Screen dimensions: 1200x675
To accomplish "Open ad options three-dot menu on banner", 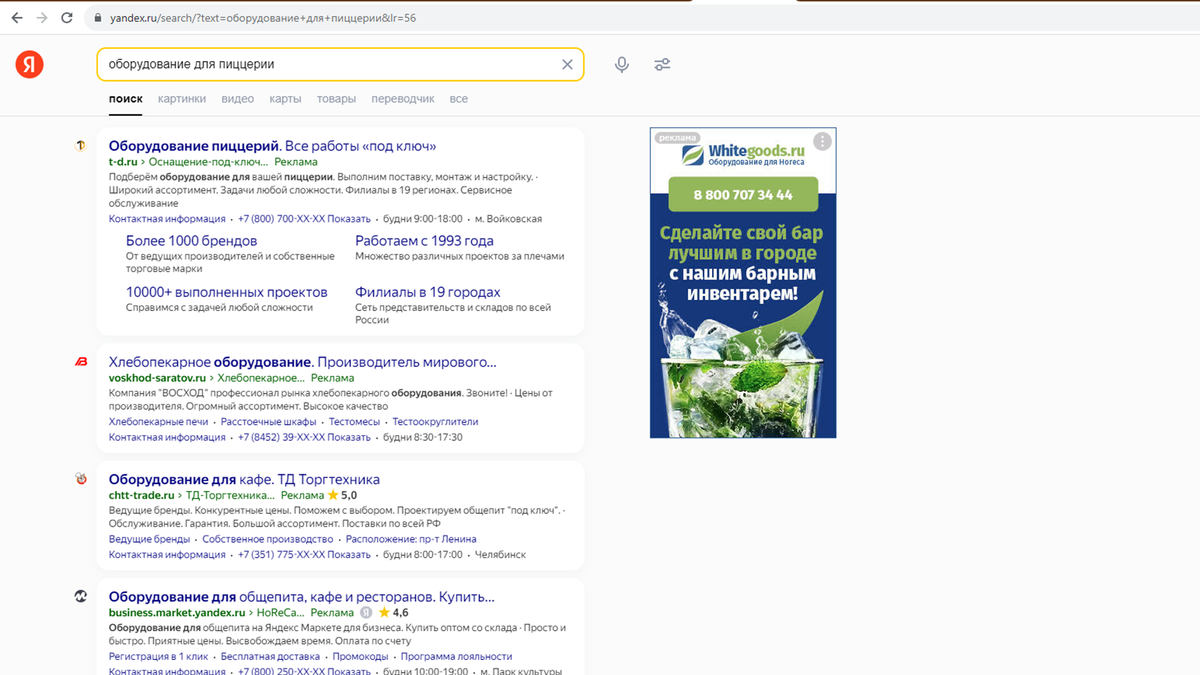I will 822,141.
